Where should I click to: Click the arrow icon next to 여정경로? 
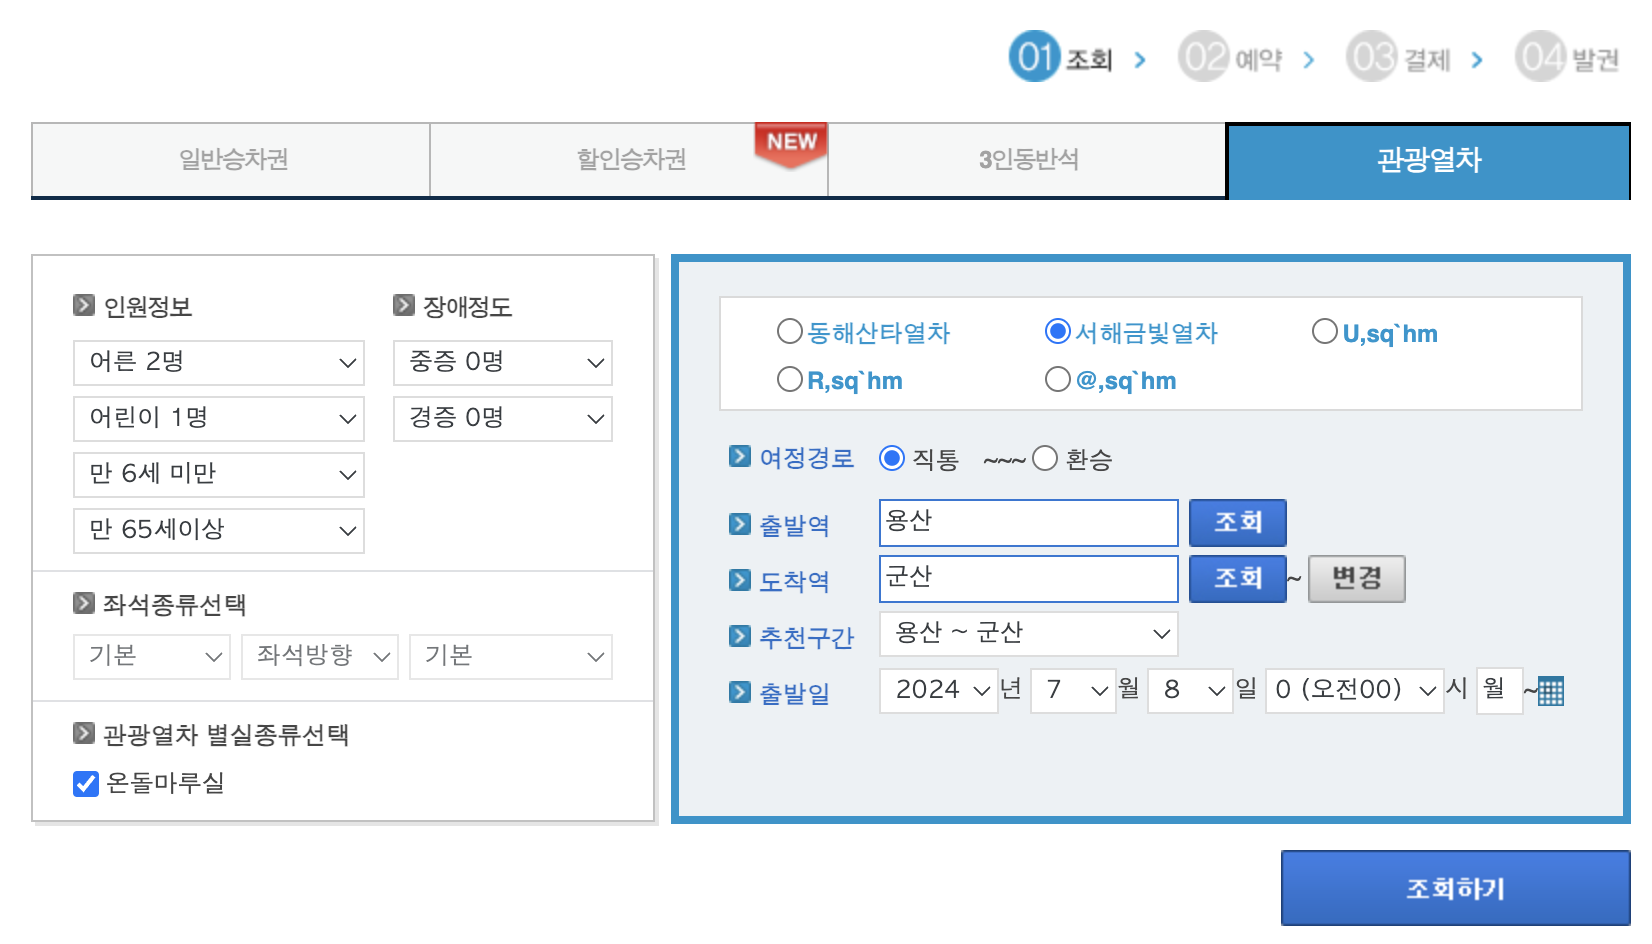tap(740, 457)
